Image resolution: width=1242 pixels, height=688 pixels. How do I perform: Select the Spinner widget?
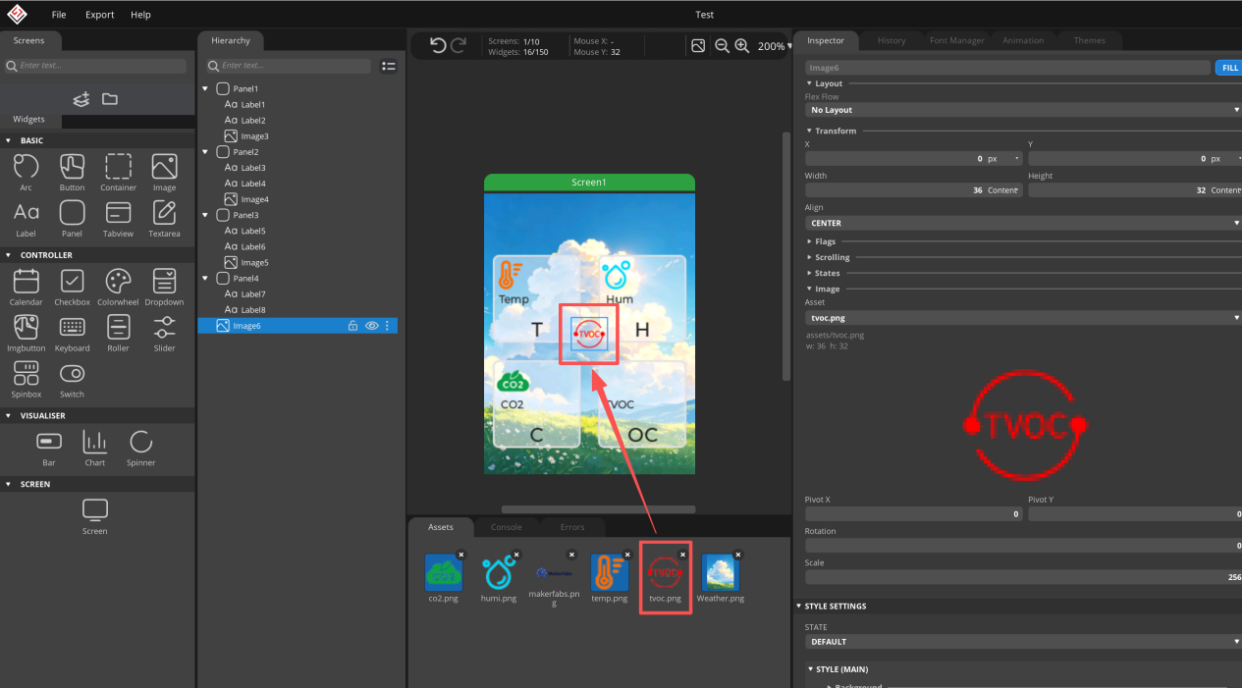[x=141, y=448]
